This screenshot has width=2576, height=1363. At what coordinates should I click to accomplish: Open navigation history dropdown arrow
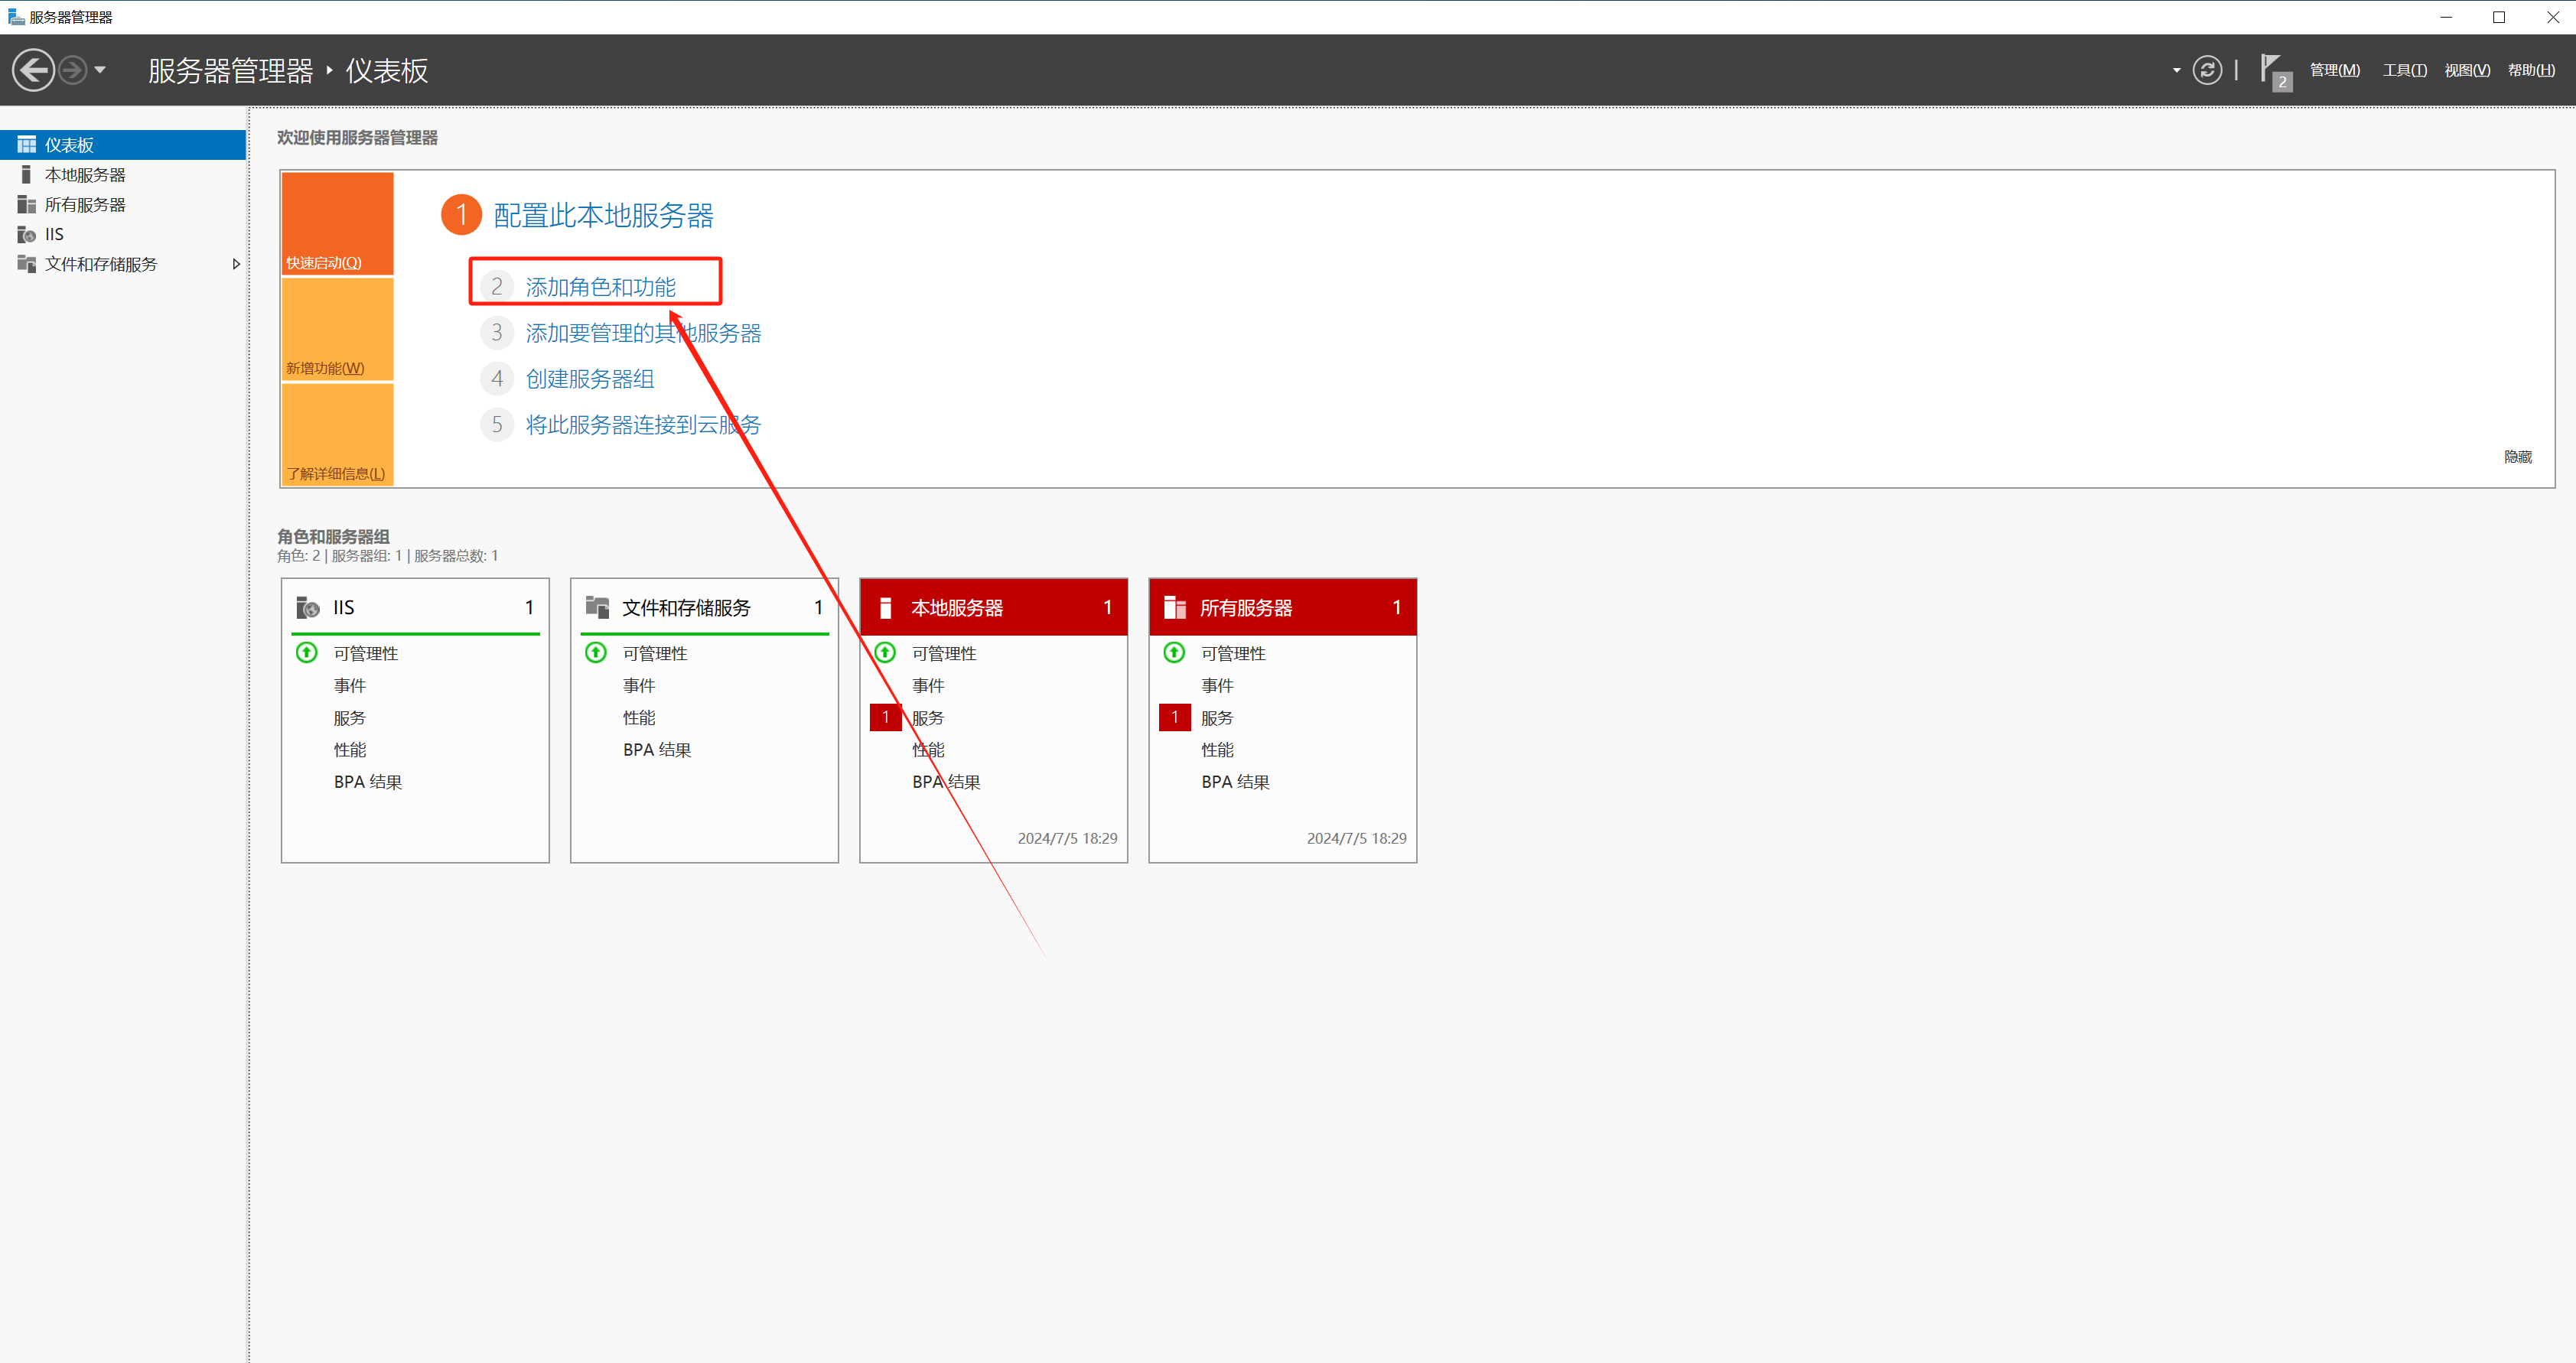coord(100,70)
